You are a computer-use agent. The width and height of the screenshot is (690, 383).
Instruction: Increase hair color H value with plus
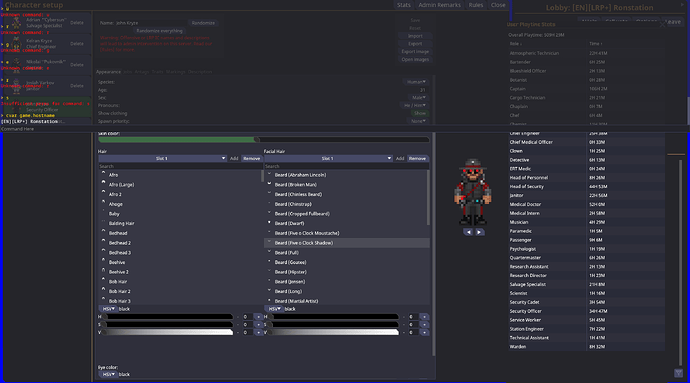(259, 317)
